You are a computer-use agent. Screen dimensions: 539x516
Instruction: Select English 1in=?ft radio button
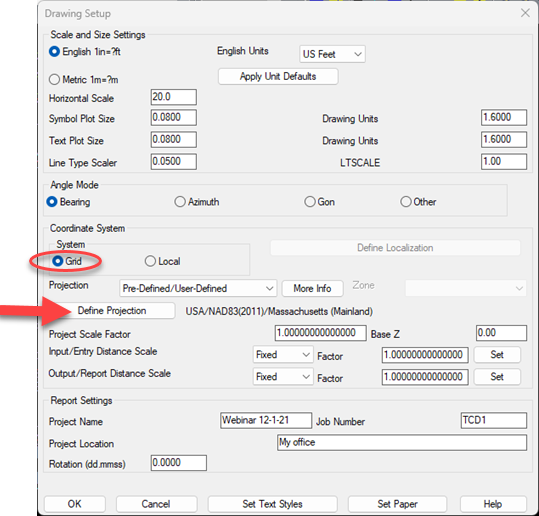85,52
